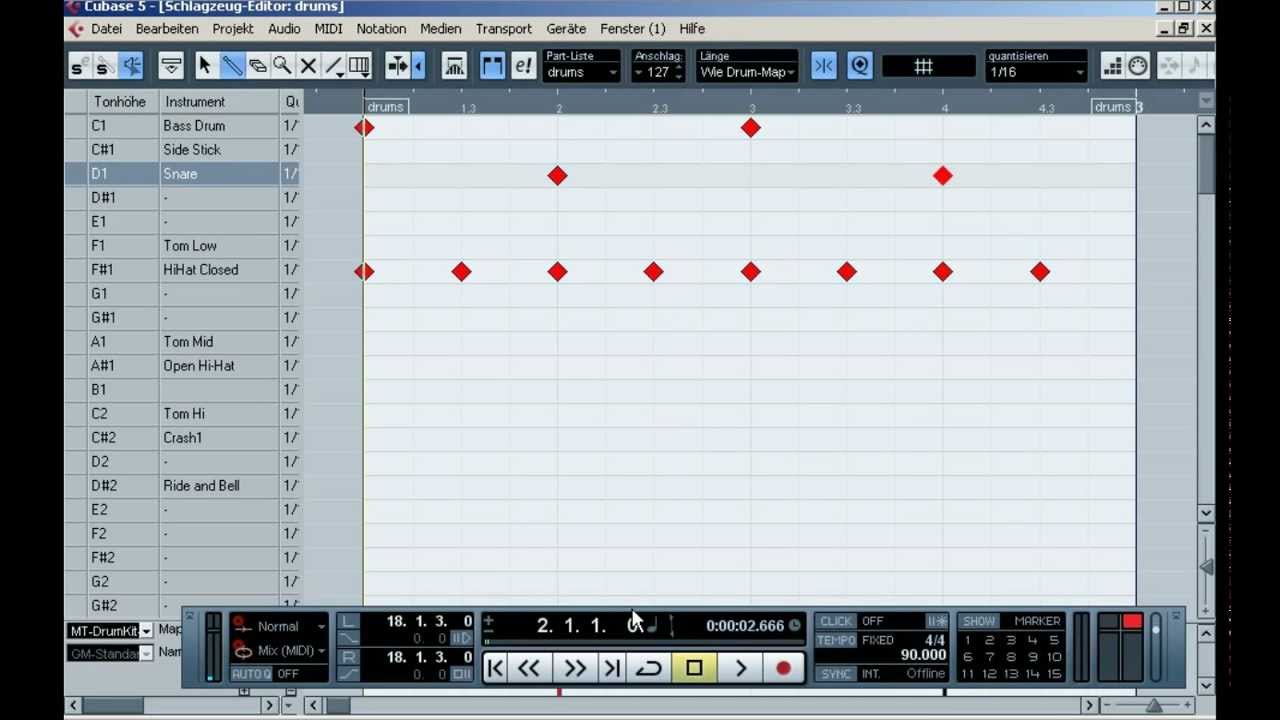Viewport: 1280px width, 720px height.
Task: Go to project start in transport
Action: [x=495, y=668]
